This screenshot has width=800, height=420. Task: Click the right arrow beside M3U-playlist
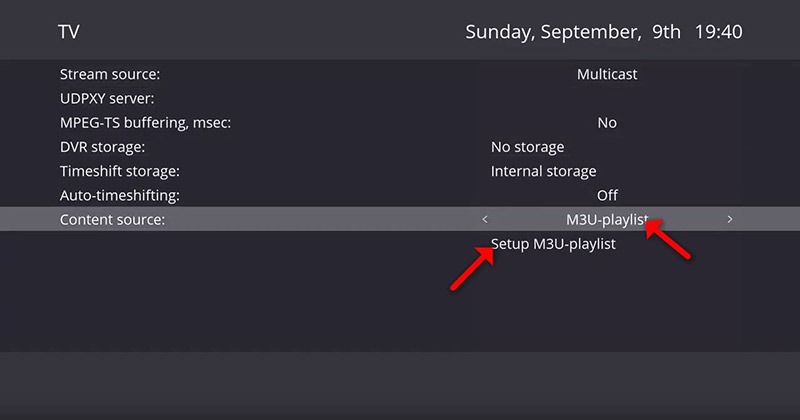tap(730, 219)
